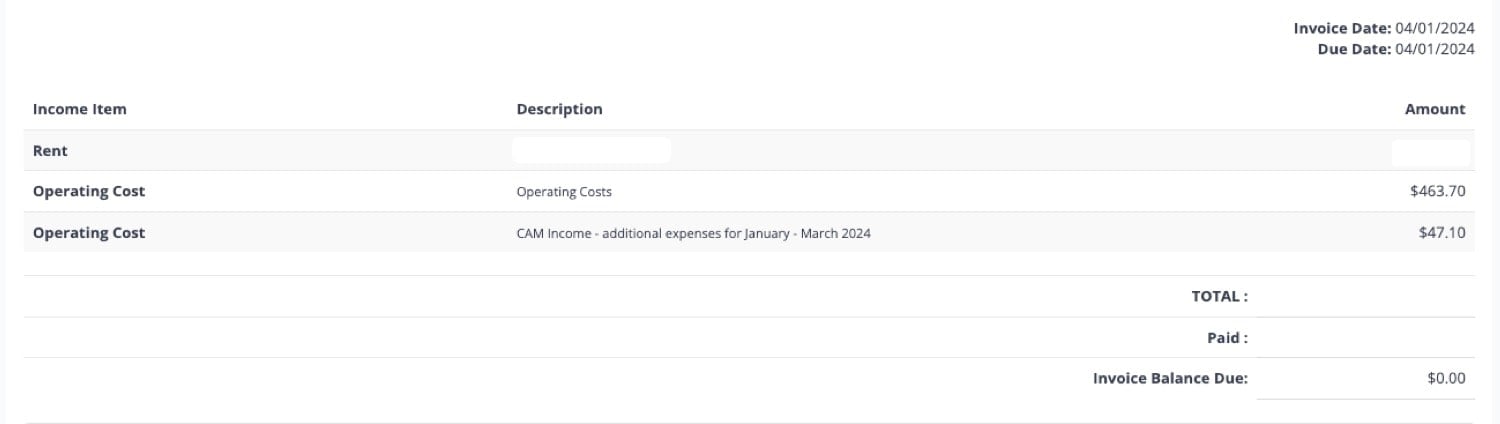1500x424 pixels.
Task: Click the CAM Income additional expenses description
Action: pyautogui.click(x=693, y=234)
